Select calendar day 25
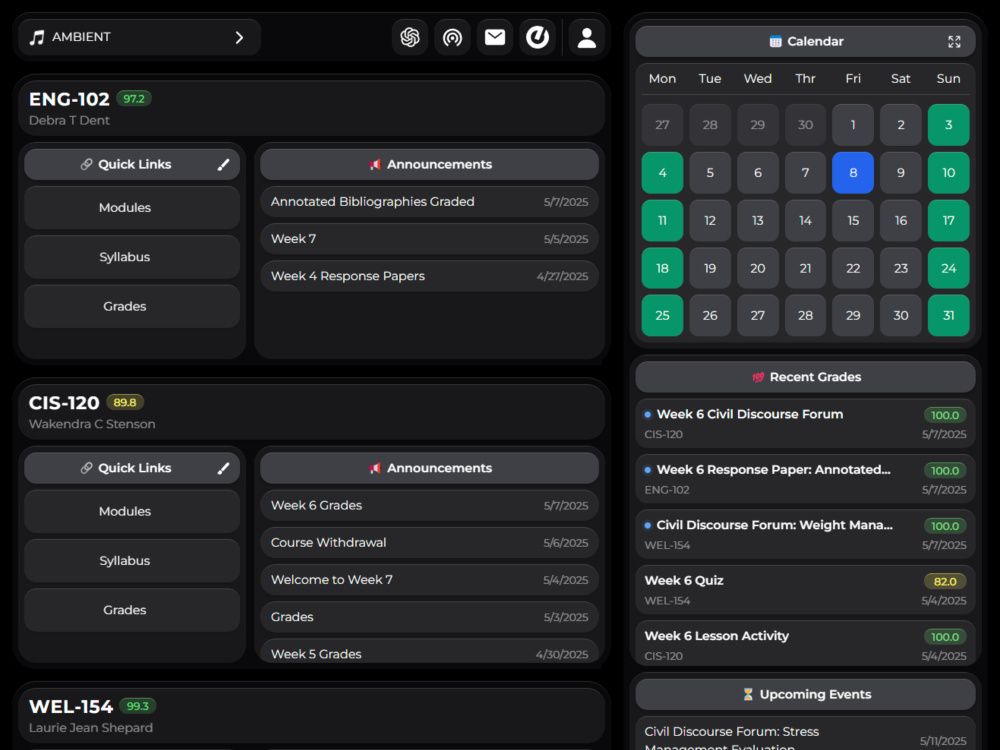This screenshot has height=750, width=1000. tap(662, 315)
